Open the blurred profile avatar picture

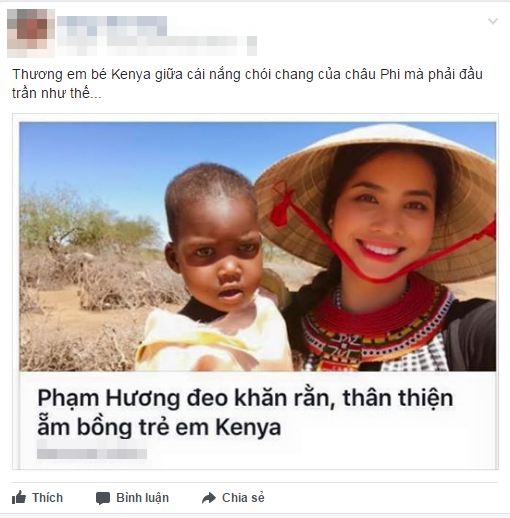pyautogui.click(x=31, y=33)
